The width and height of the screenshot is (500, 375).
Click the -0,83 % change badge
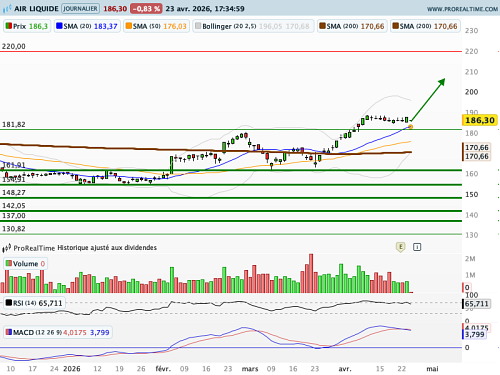coord(146,9)
